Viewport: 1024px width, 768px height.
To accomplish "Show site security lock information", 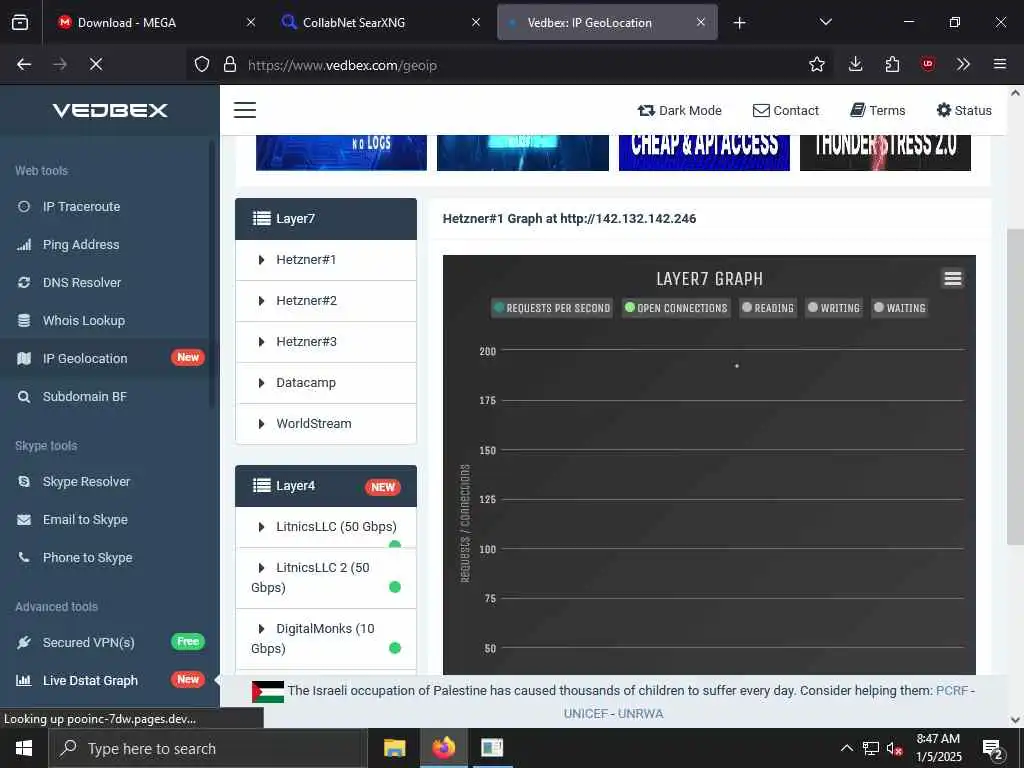I will point(229,64).
